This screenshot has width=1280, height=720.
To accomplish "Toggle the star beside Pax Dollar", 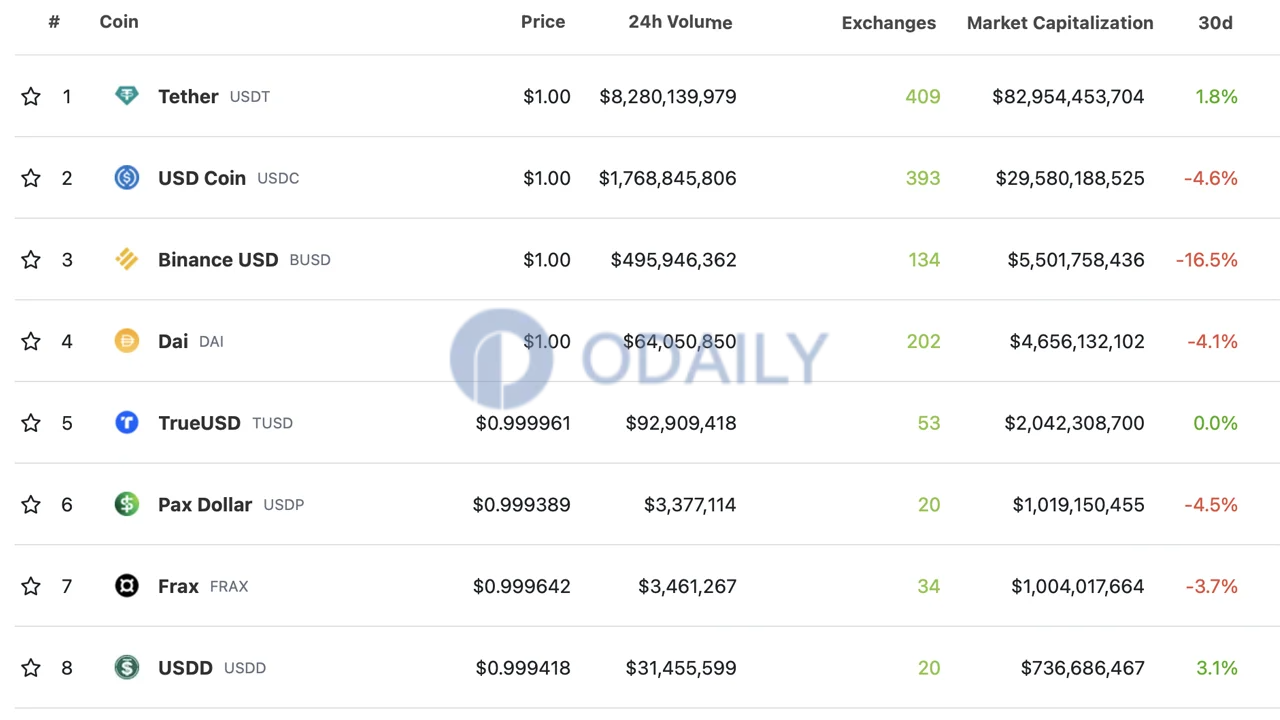I will (31, 504).
